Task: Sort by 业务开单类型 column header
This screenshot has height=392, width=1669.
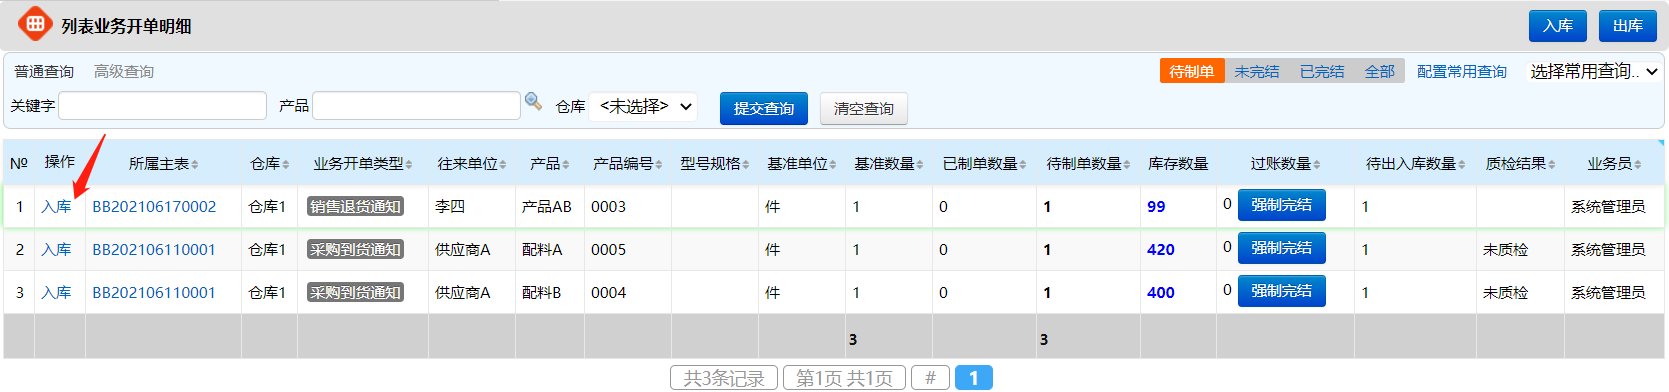Action: pyautogui.click(x=363, y=163)
